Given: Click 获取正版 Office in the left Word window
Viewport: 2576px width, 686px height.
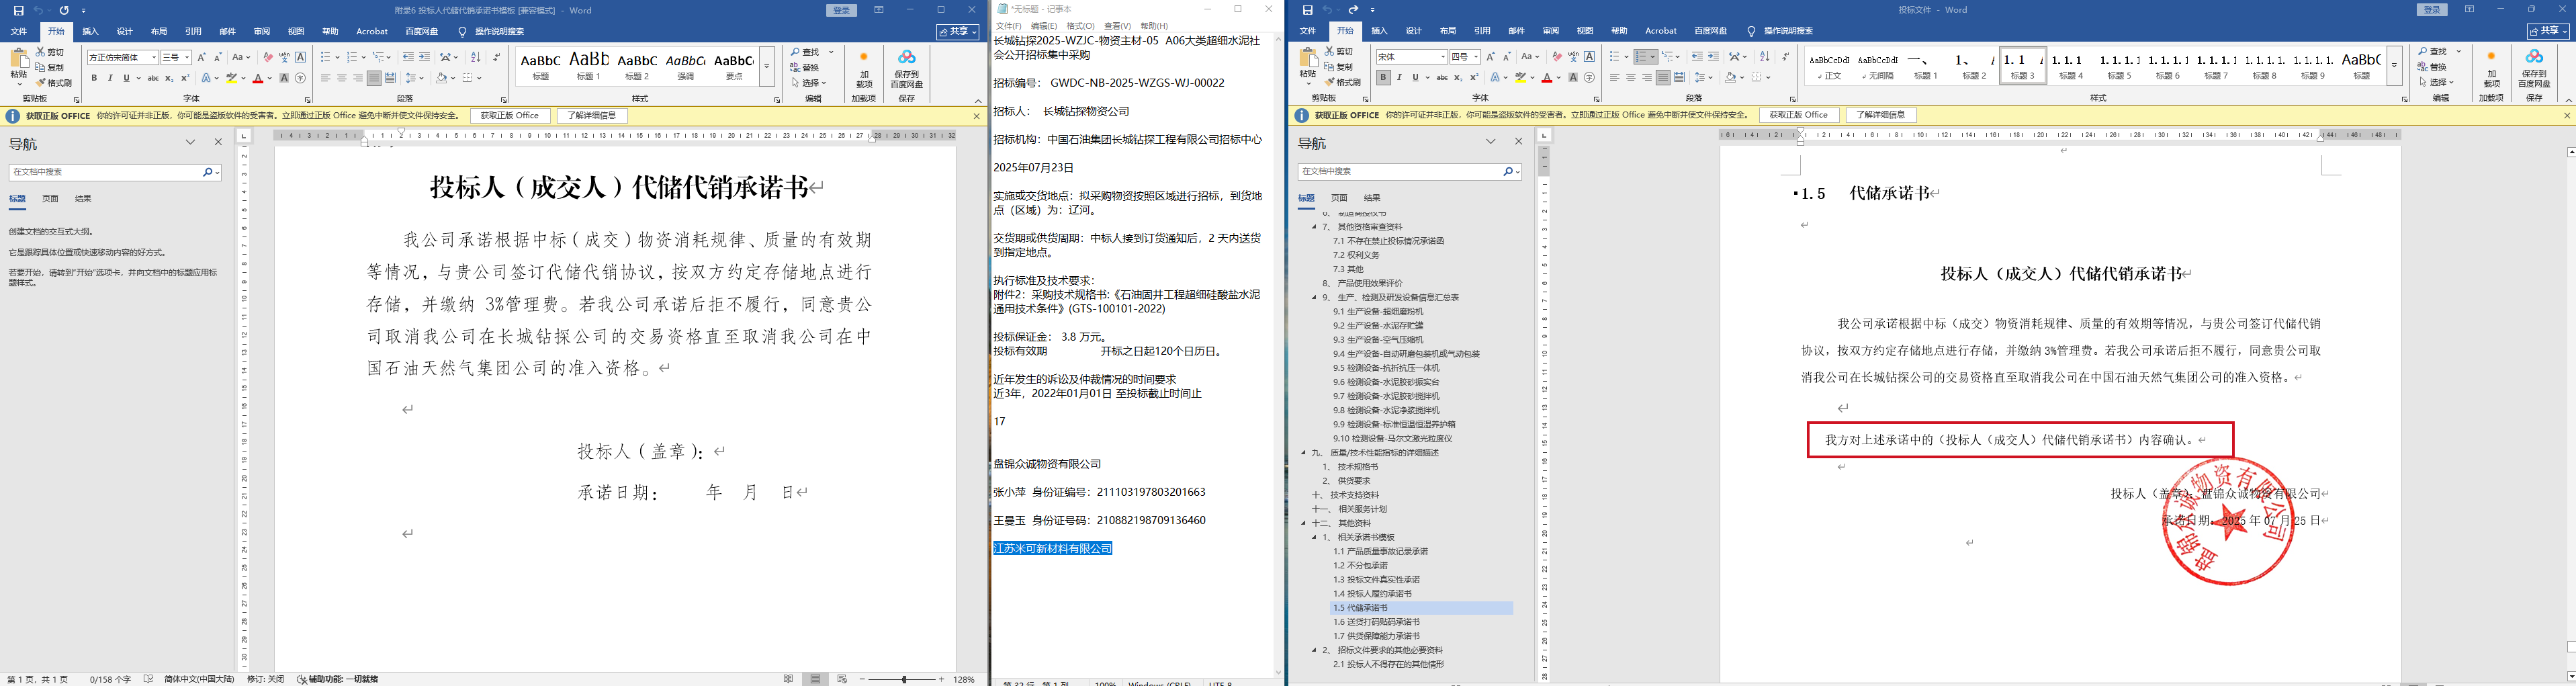Looking at the screenshot, I should [510, 116].
